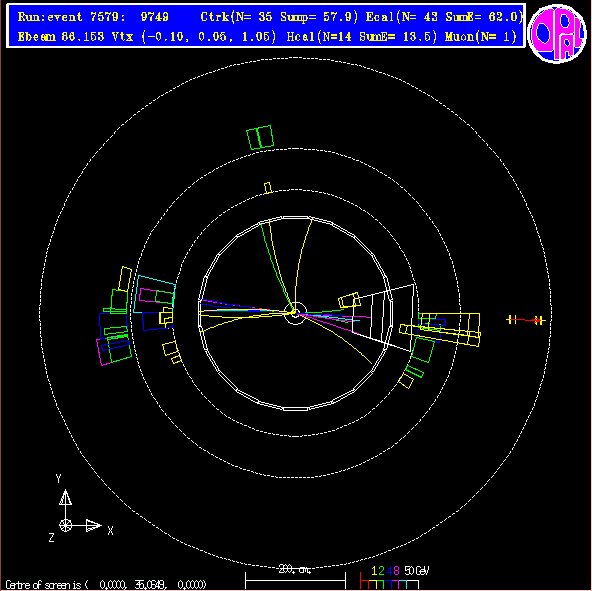Click the Centre of screen coordinates text
The width and height of the screenshot is (592, 591).
pyautogui.click(x=106, y=585)
